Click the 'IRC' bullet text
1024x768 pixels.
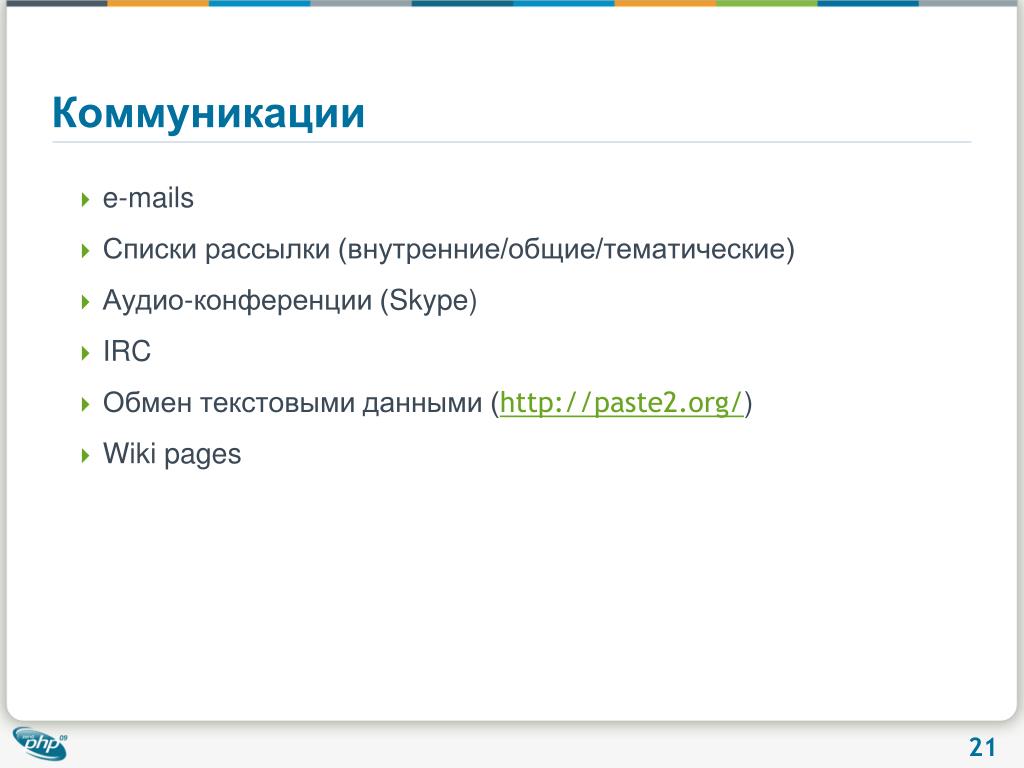(127, 351)
